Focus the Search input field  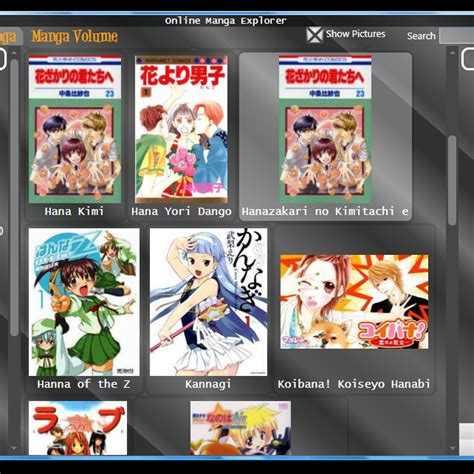456,36
